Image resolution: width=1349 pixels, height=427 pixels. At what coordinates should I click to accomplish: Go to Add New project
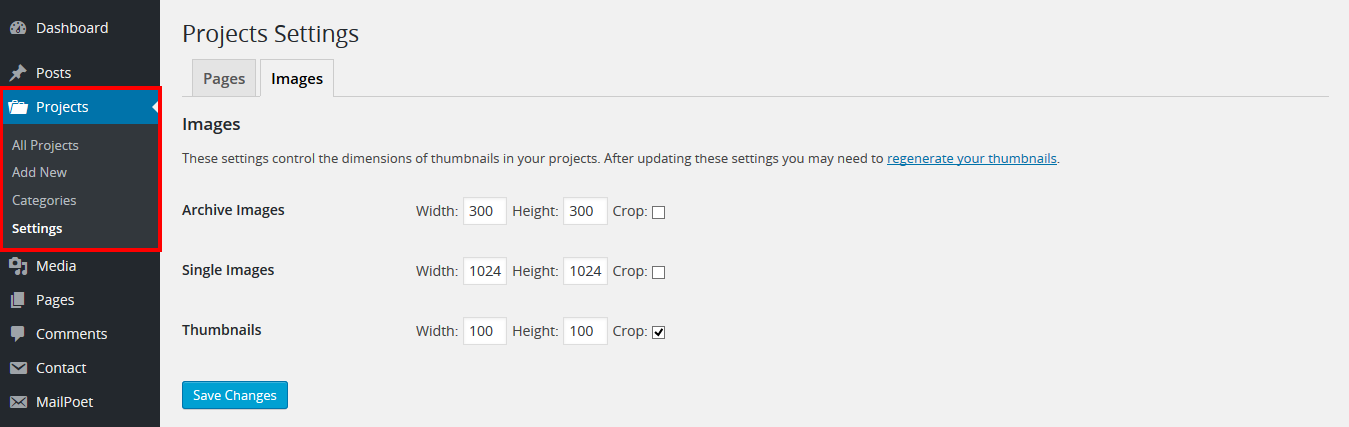[x=40, y=172]
